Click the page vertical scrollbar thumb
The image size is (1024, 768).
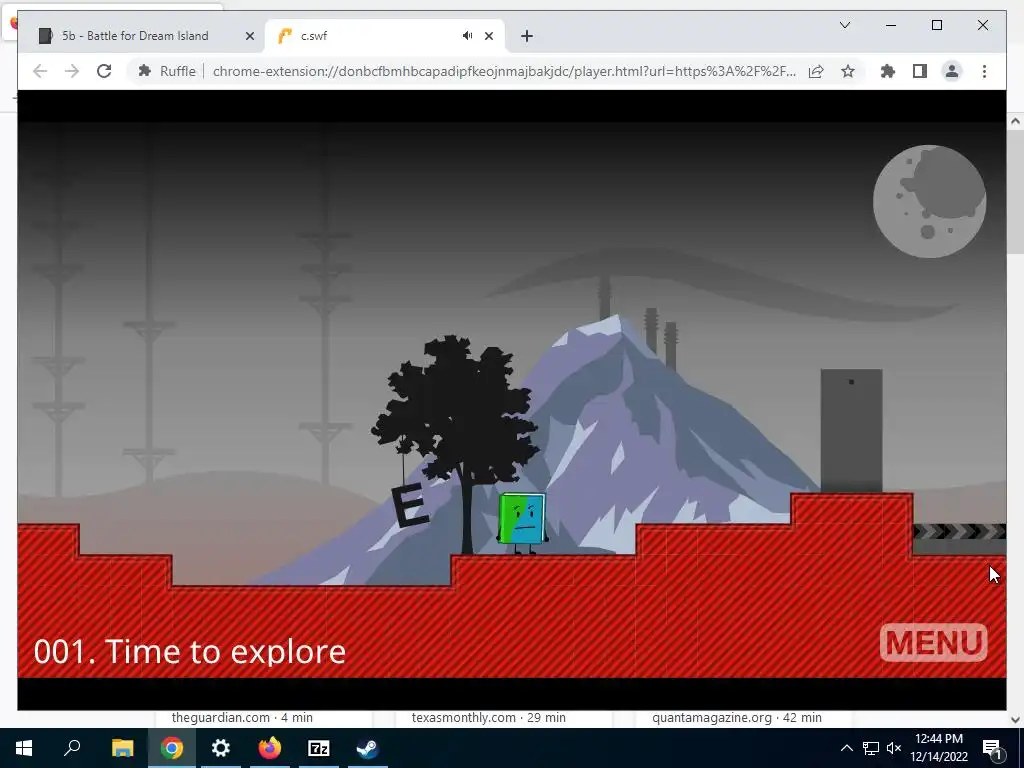click(x=1015, y=191)
